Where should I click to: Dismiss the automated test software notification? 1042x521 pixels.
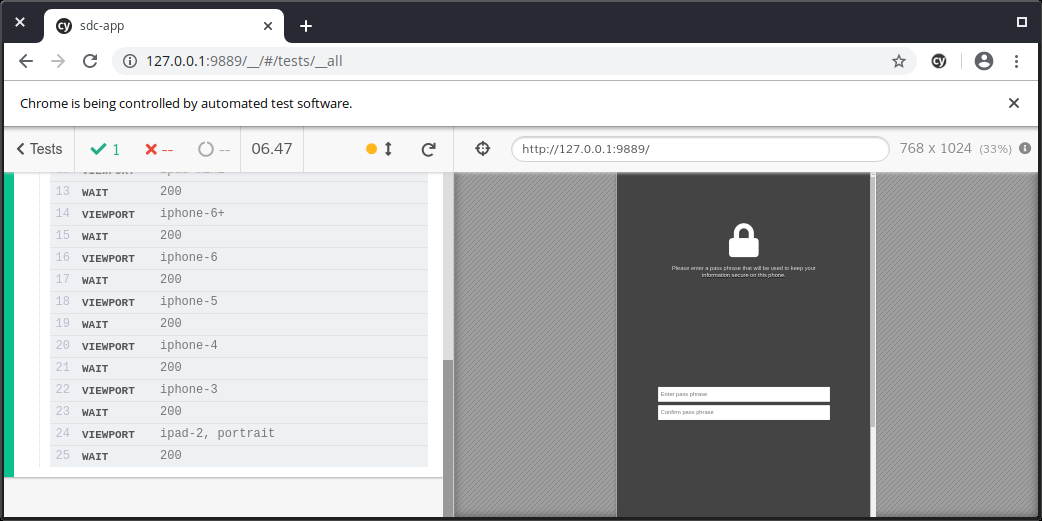(x=1013, y=103)
